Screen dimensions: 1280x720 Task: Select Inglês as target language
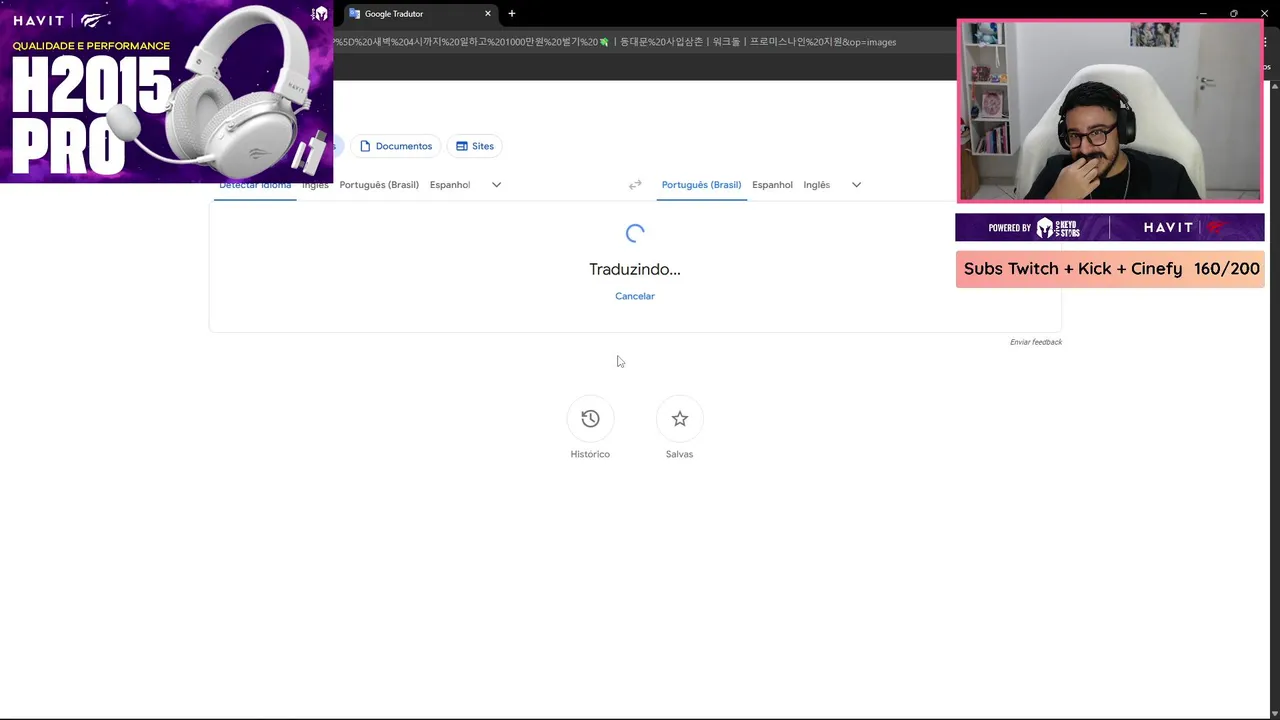coord(816,185)
